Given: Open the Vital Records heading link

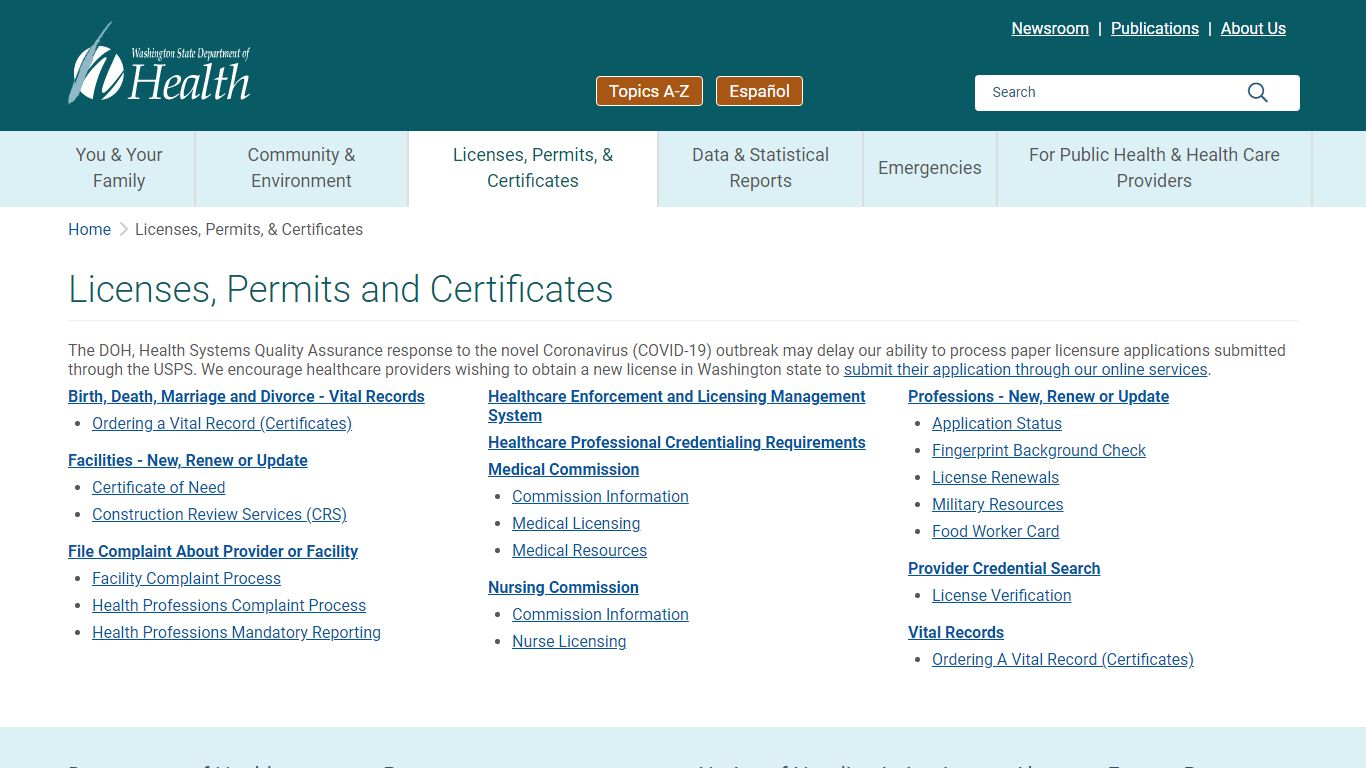Looking at the screenshot, I should pyautogui.click(x=956, y=633).
